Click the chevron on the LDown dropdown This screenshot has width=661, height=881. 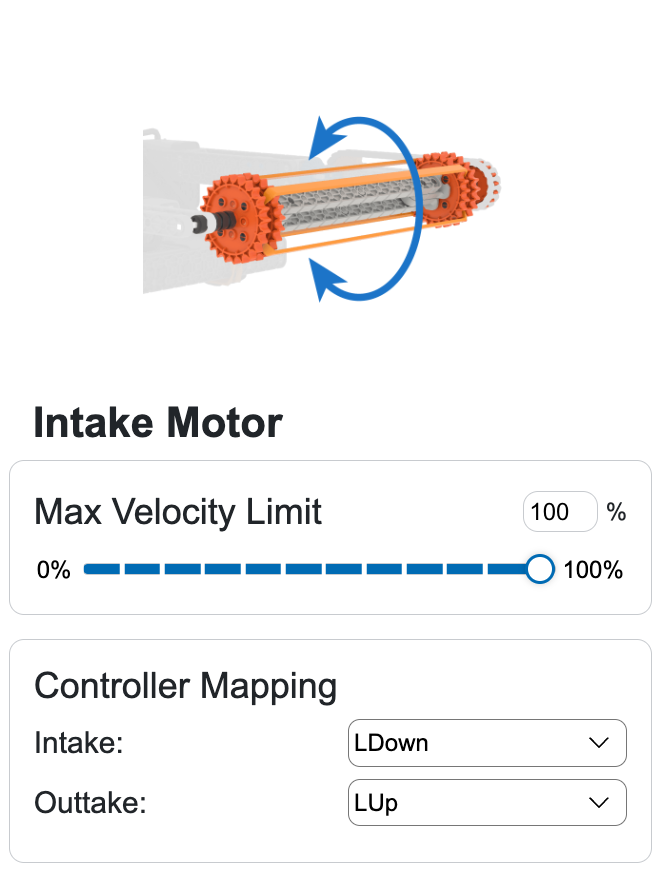click(x=599, y=743)
